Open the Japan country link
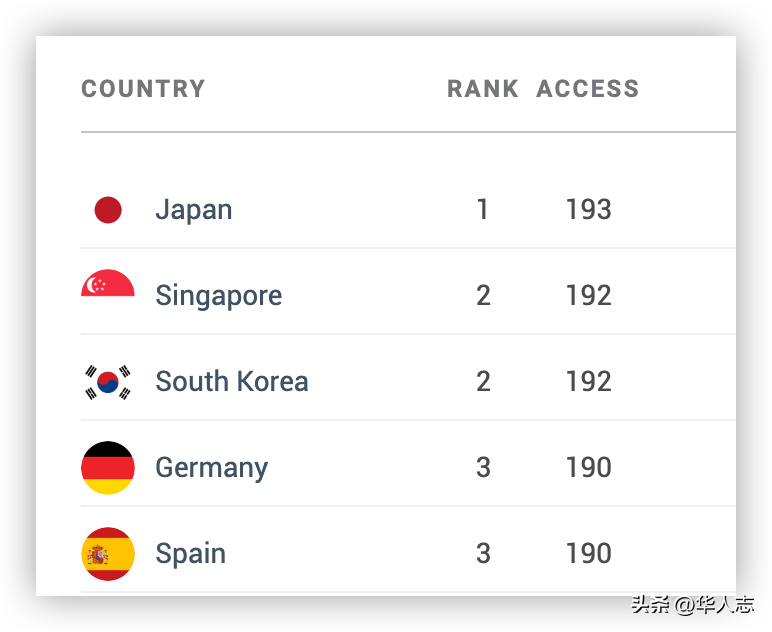This screenshot has width=772, height=632. [193, 210]
